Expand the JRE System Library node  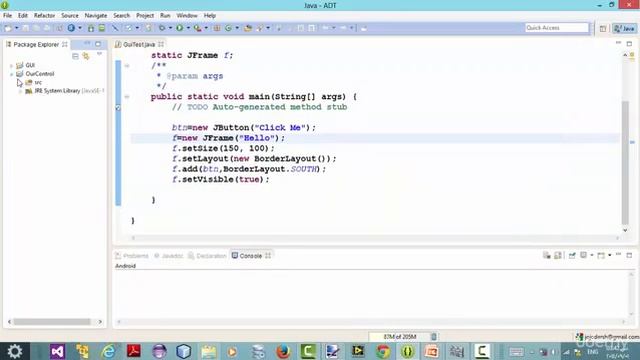20,91
